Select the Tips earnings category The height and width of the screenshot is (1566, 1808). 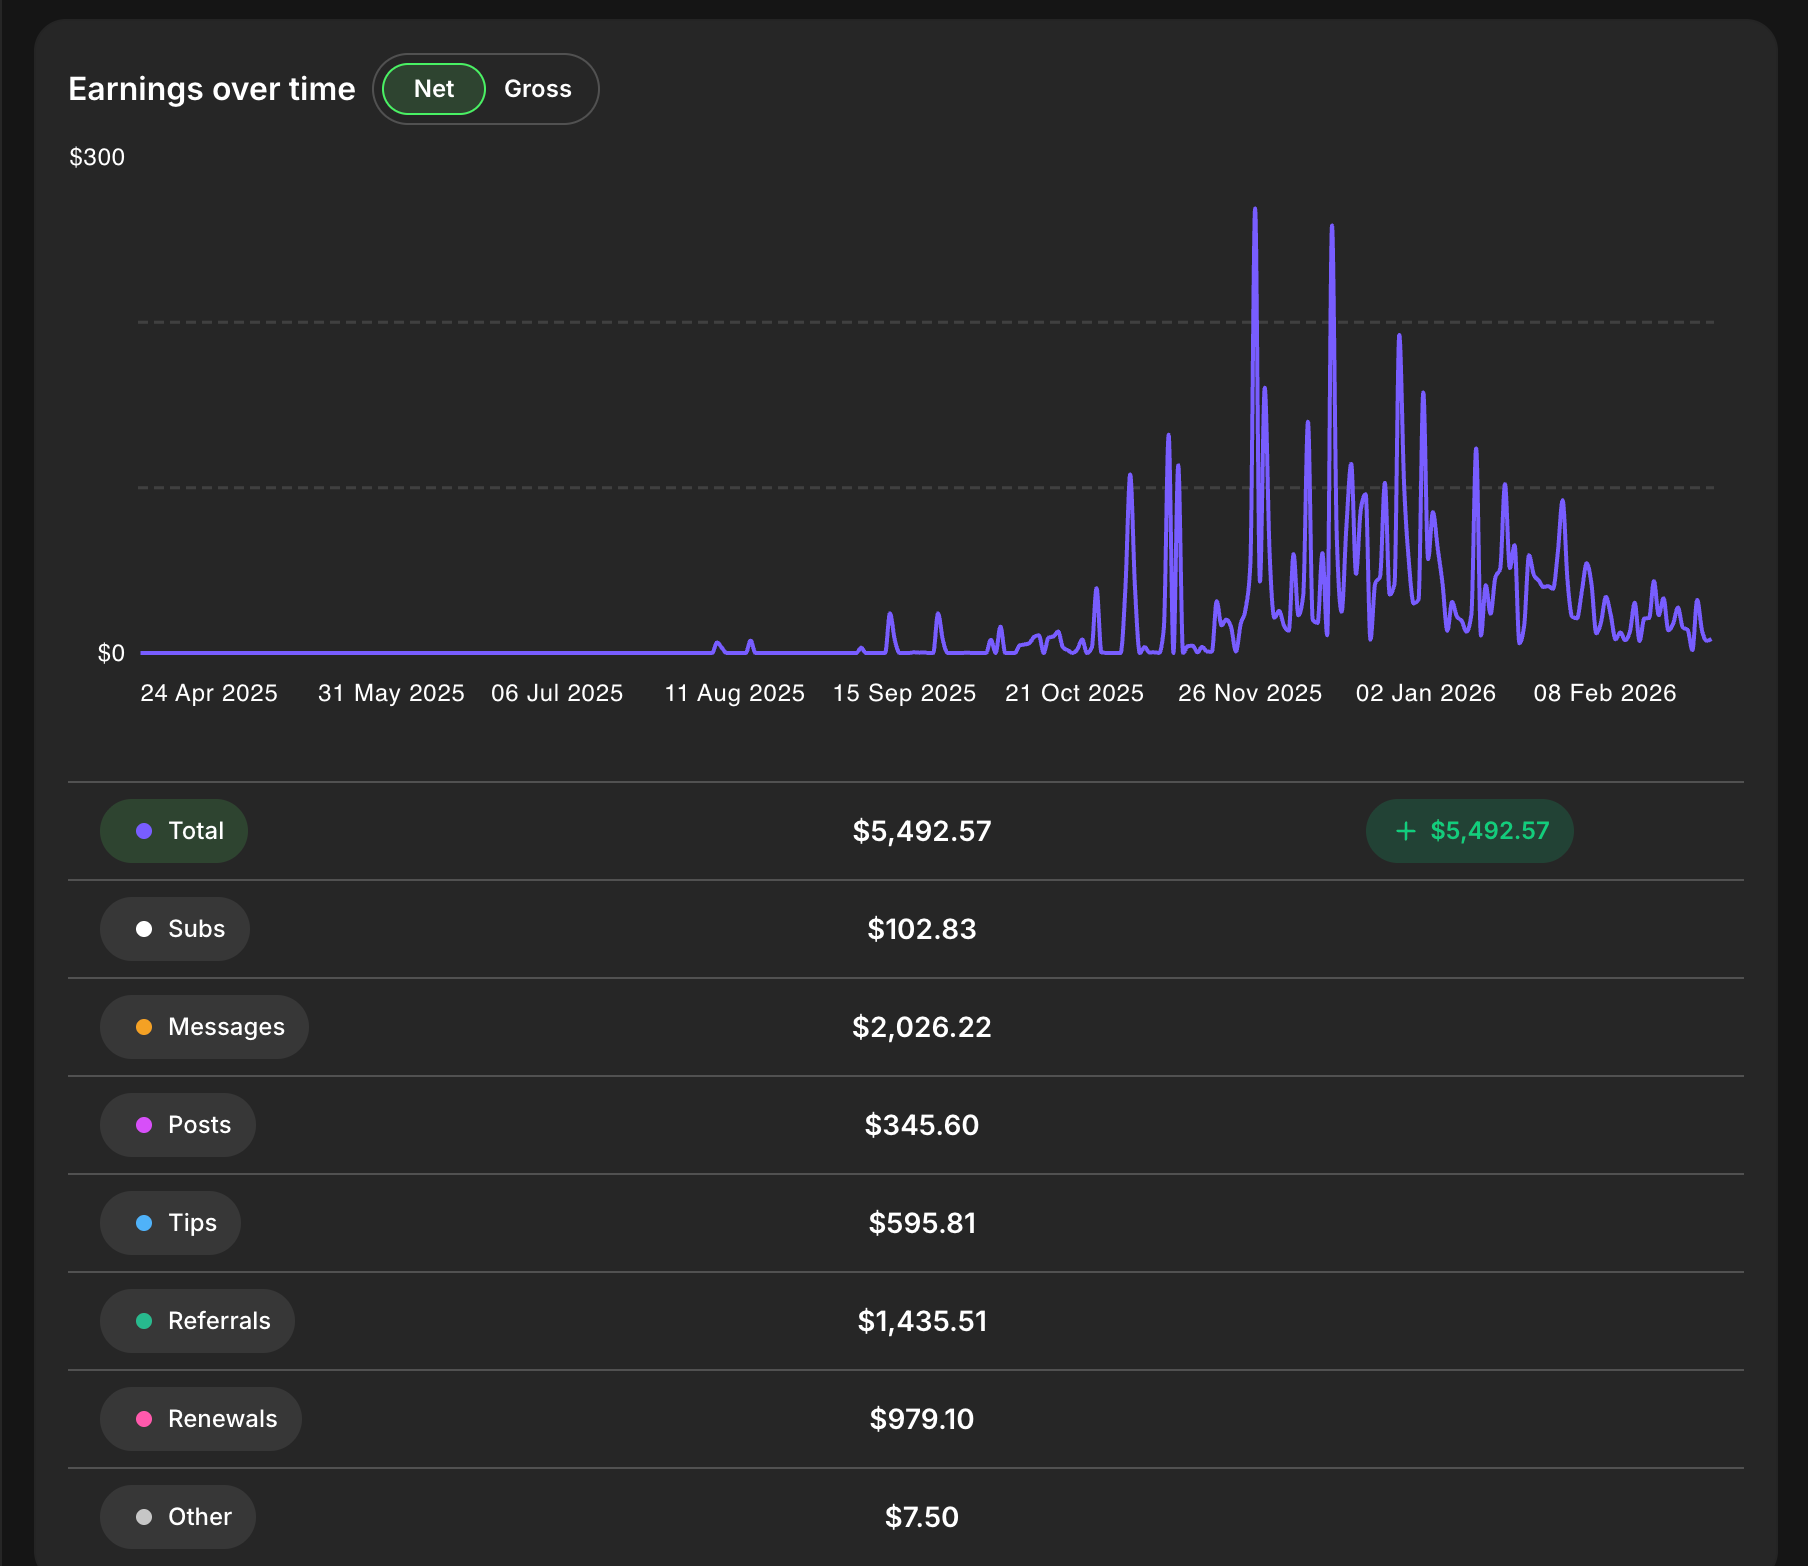pyautogui.click(x=171, y=1223)
